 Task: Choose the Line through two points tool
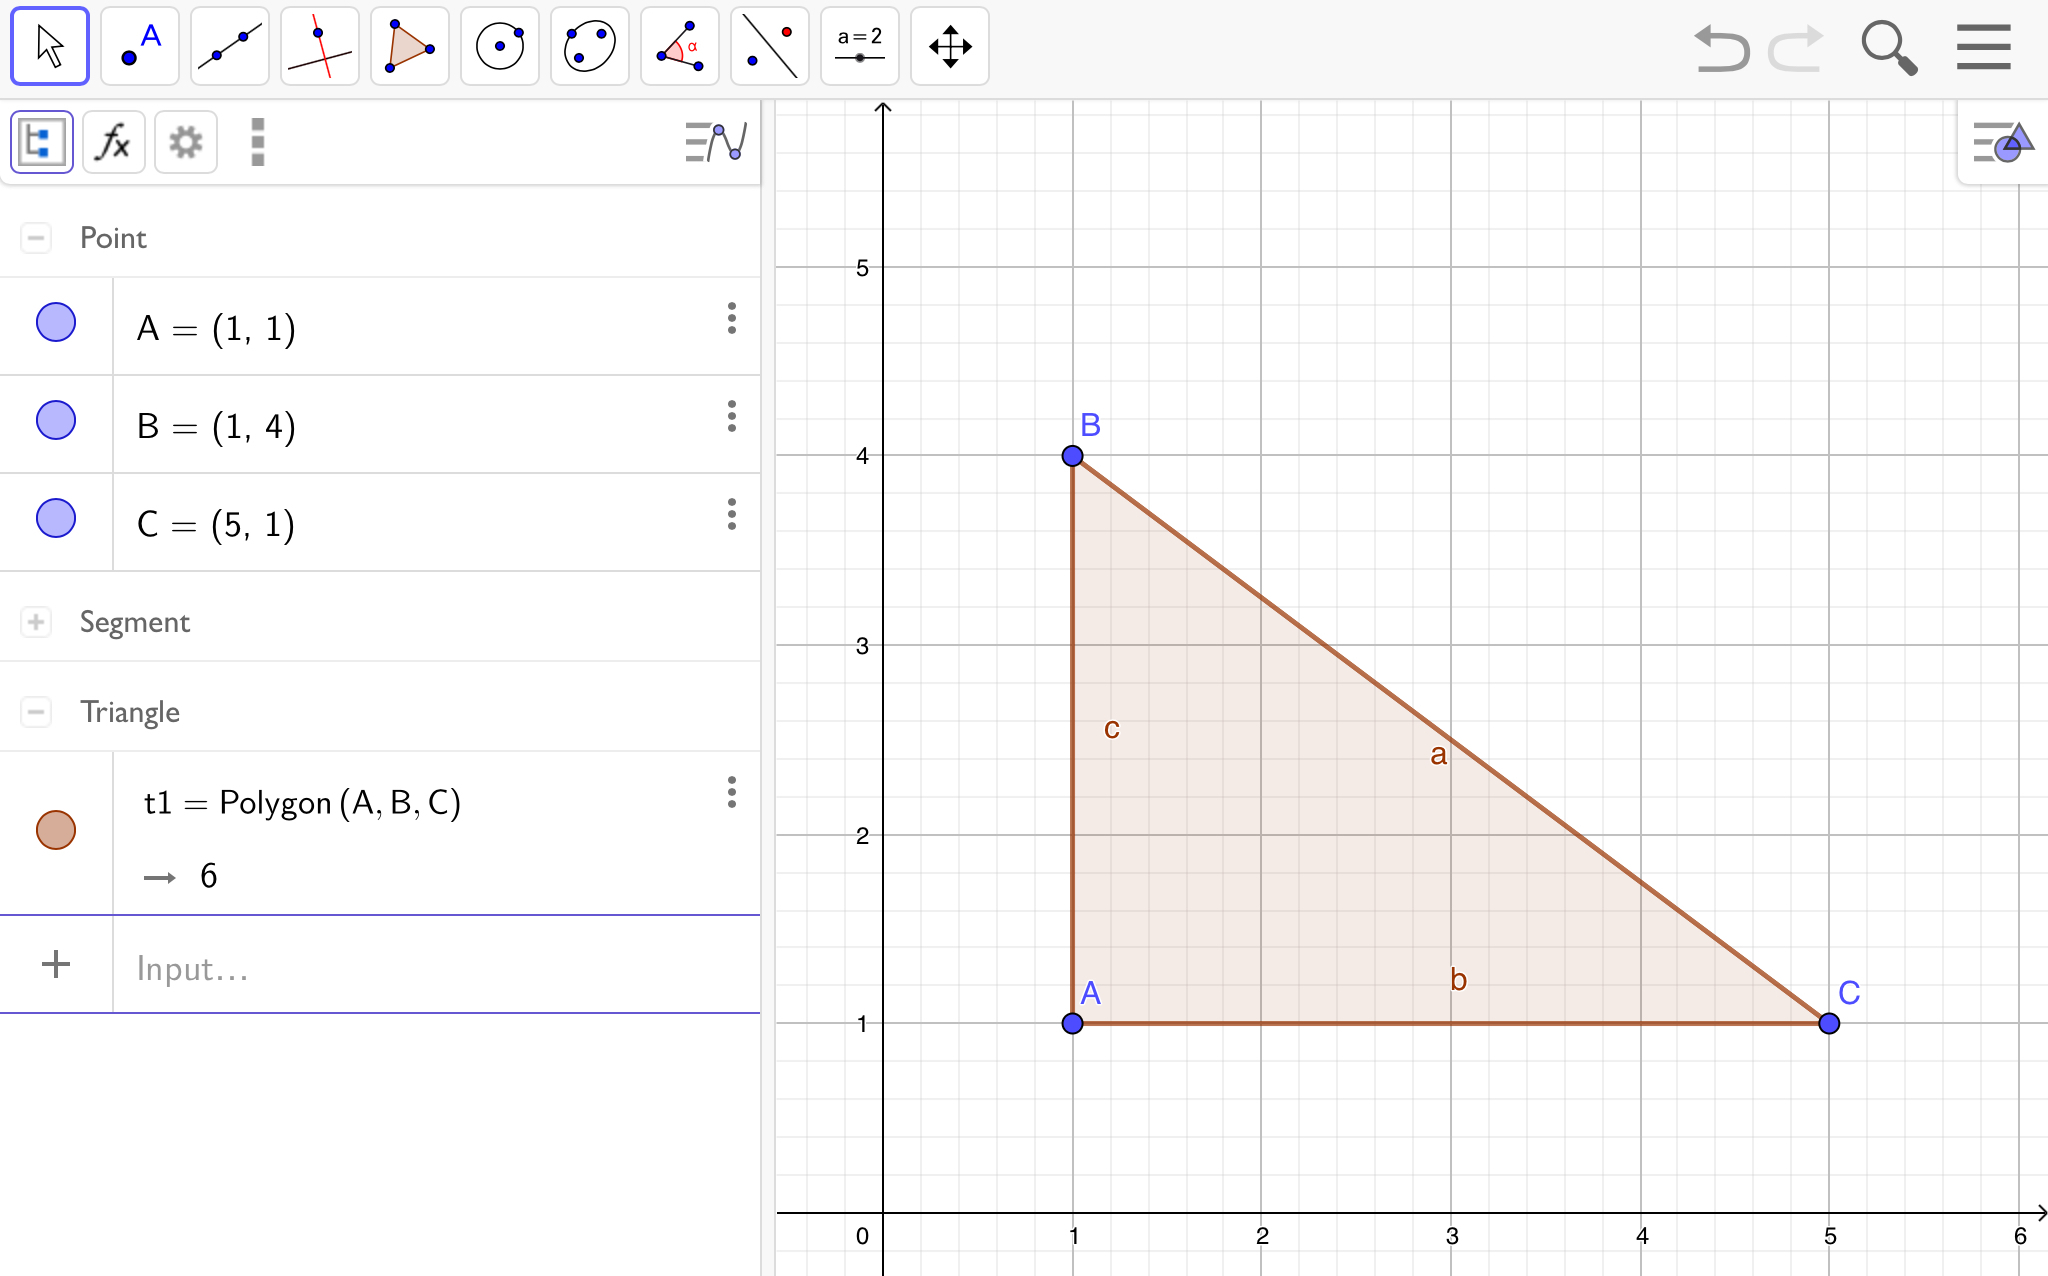click(230, 46)
